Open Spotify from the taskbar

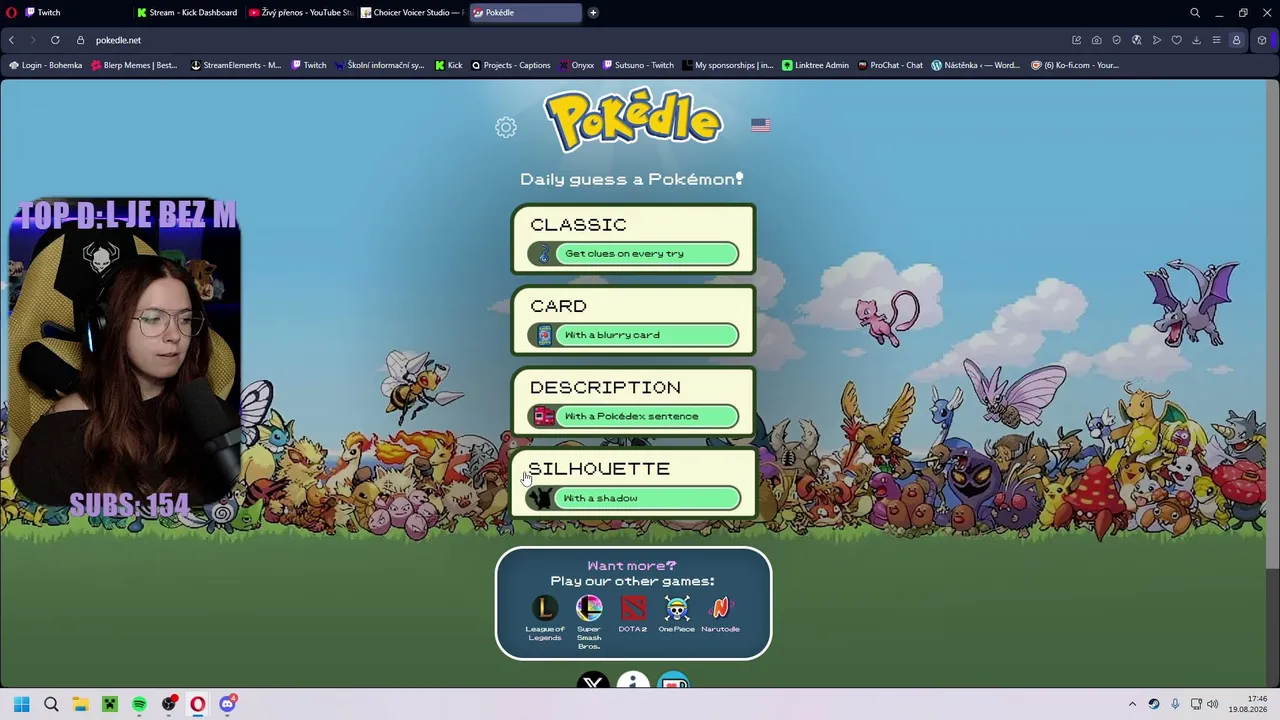[139, 704]
